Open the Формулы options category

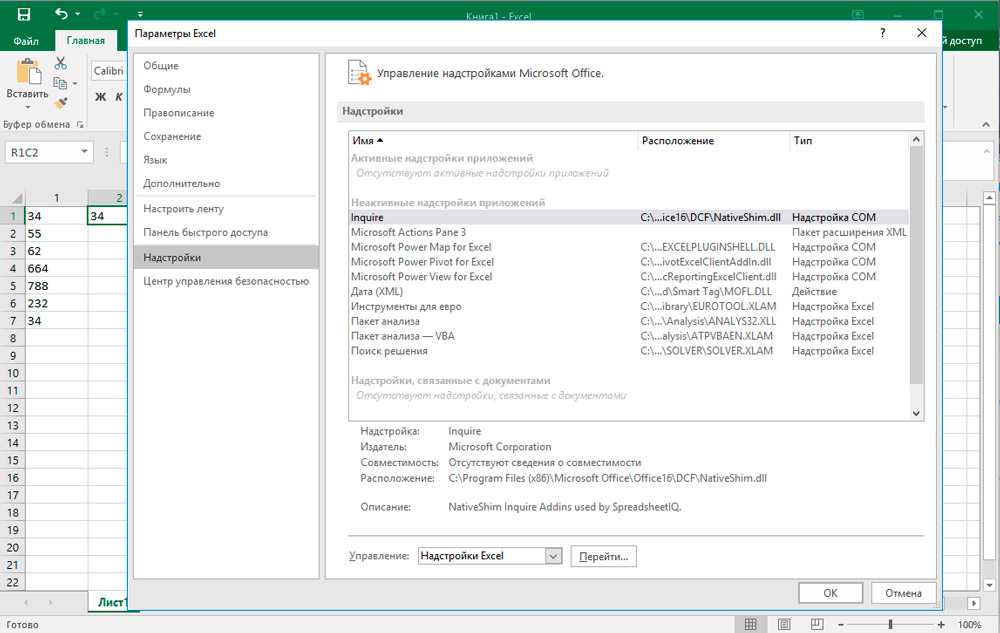(166, 89)
